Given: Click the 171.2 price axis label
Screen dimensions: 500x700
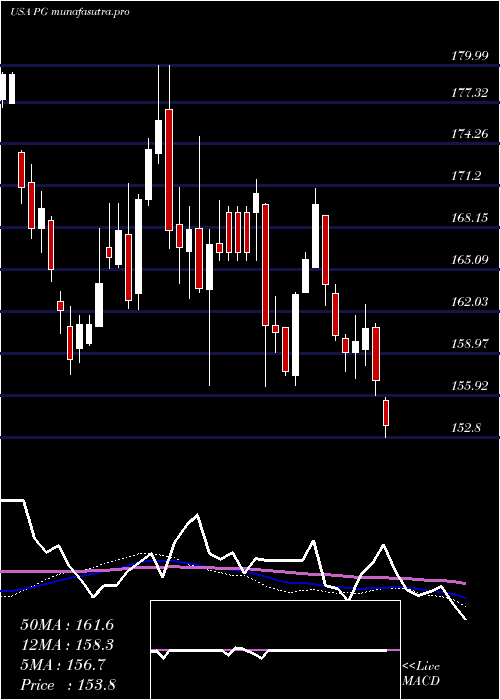Looking at the screenshot, I should click(465, 176).
